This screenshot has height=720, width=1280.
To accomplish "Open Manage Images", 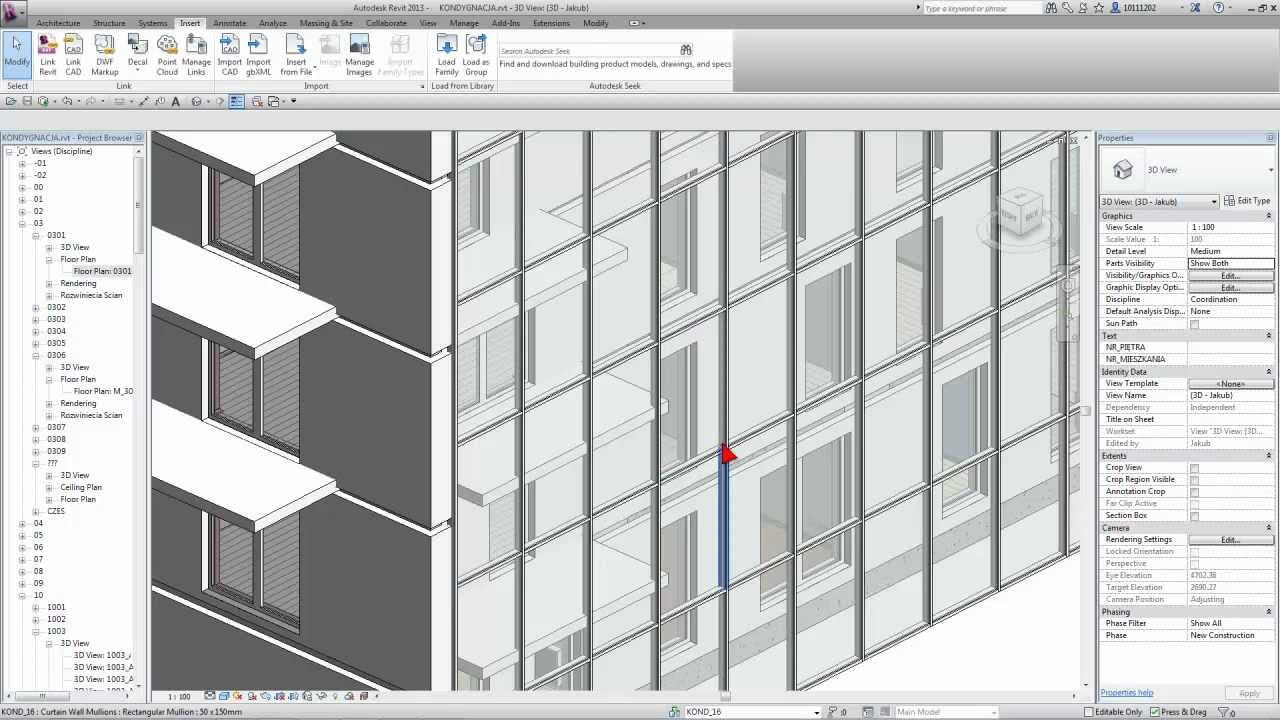I will click(x=359, y=55).
